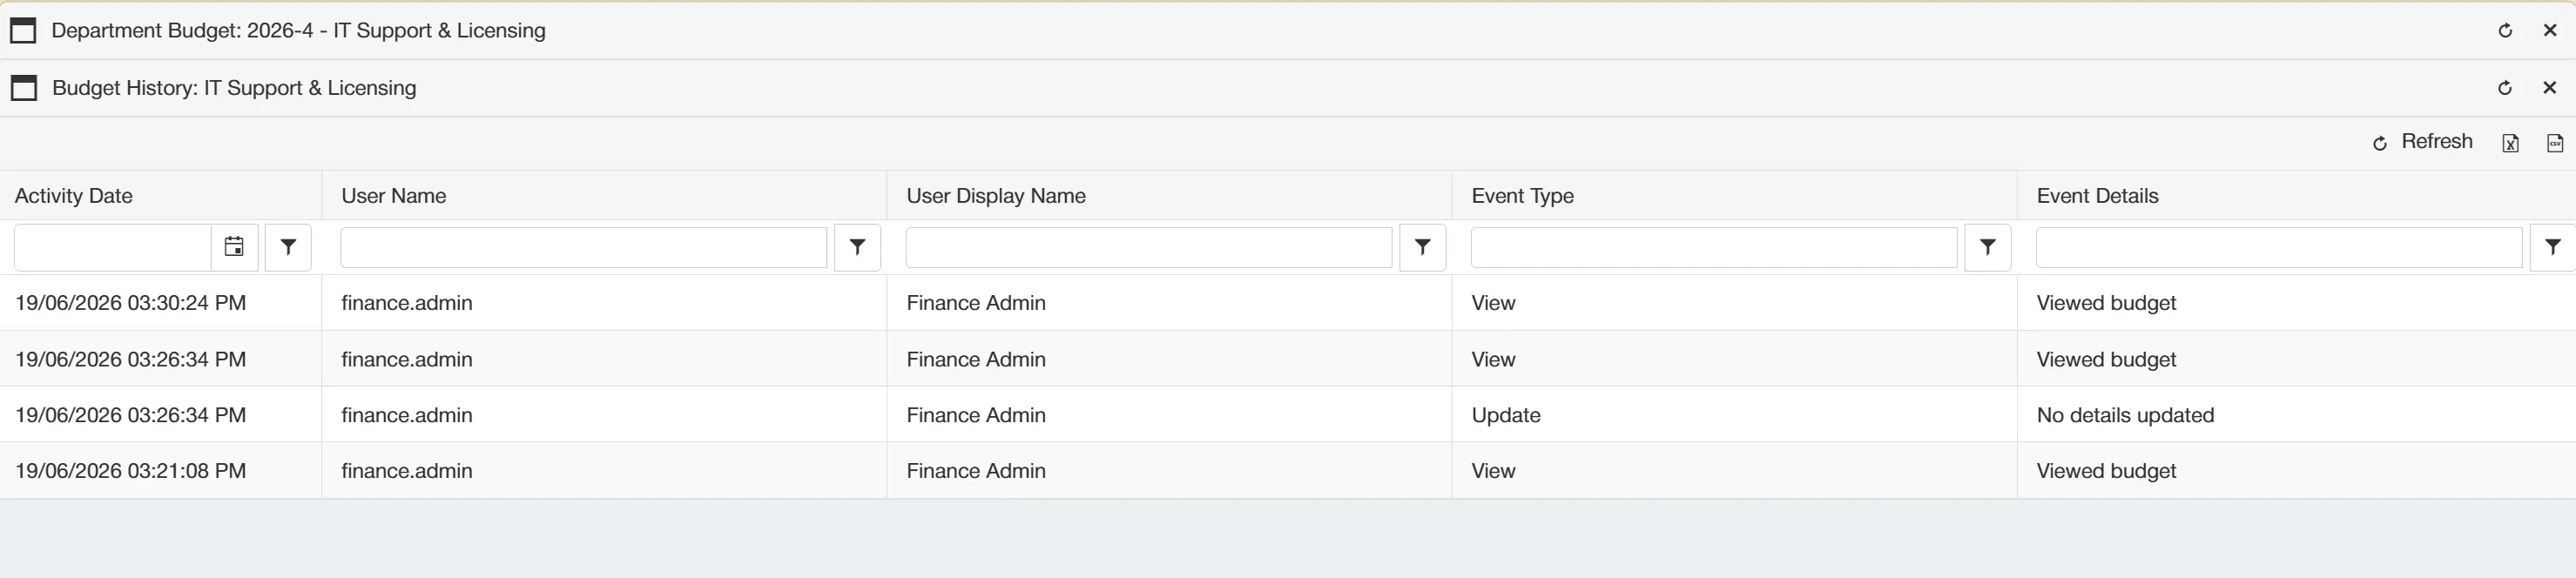The image size is (2576, 578).
Task: Open the Event Details filter options
Action: (x=2552, y=247)
